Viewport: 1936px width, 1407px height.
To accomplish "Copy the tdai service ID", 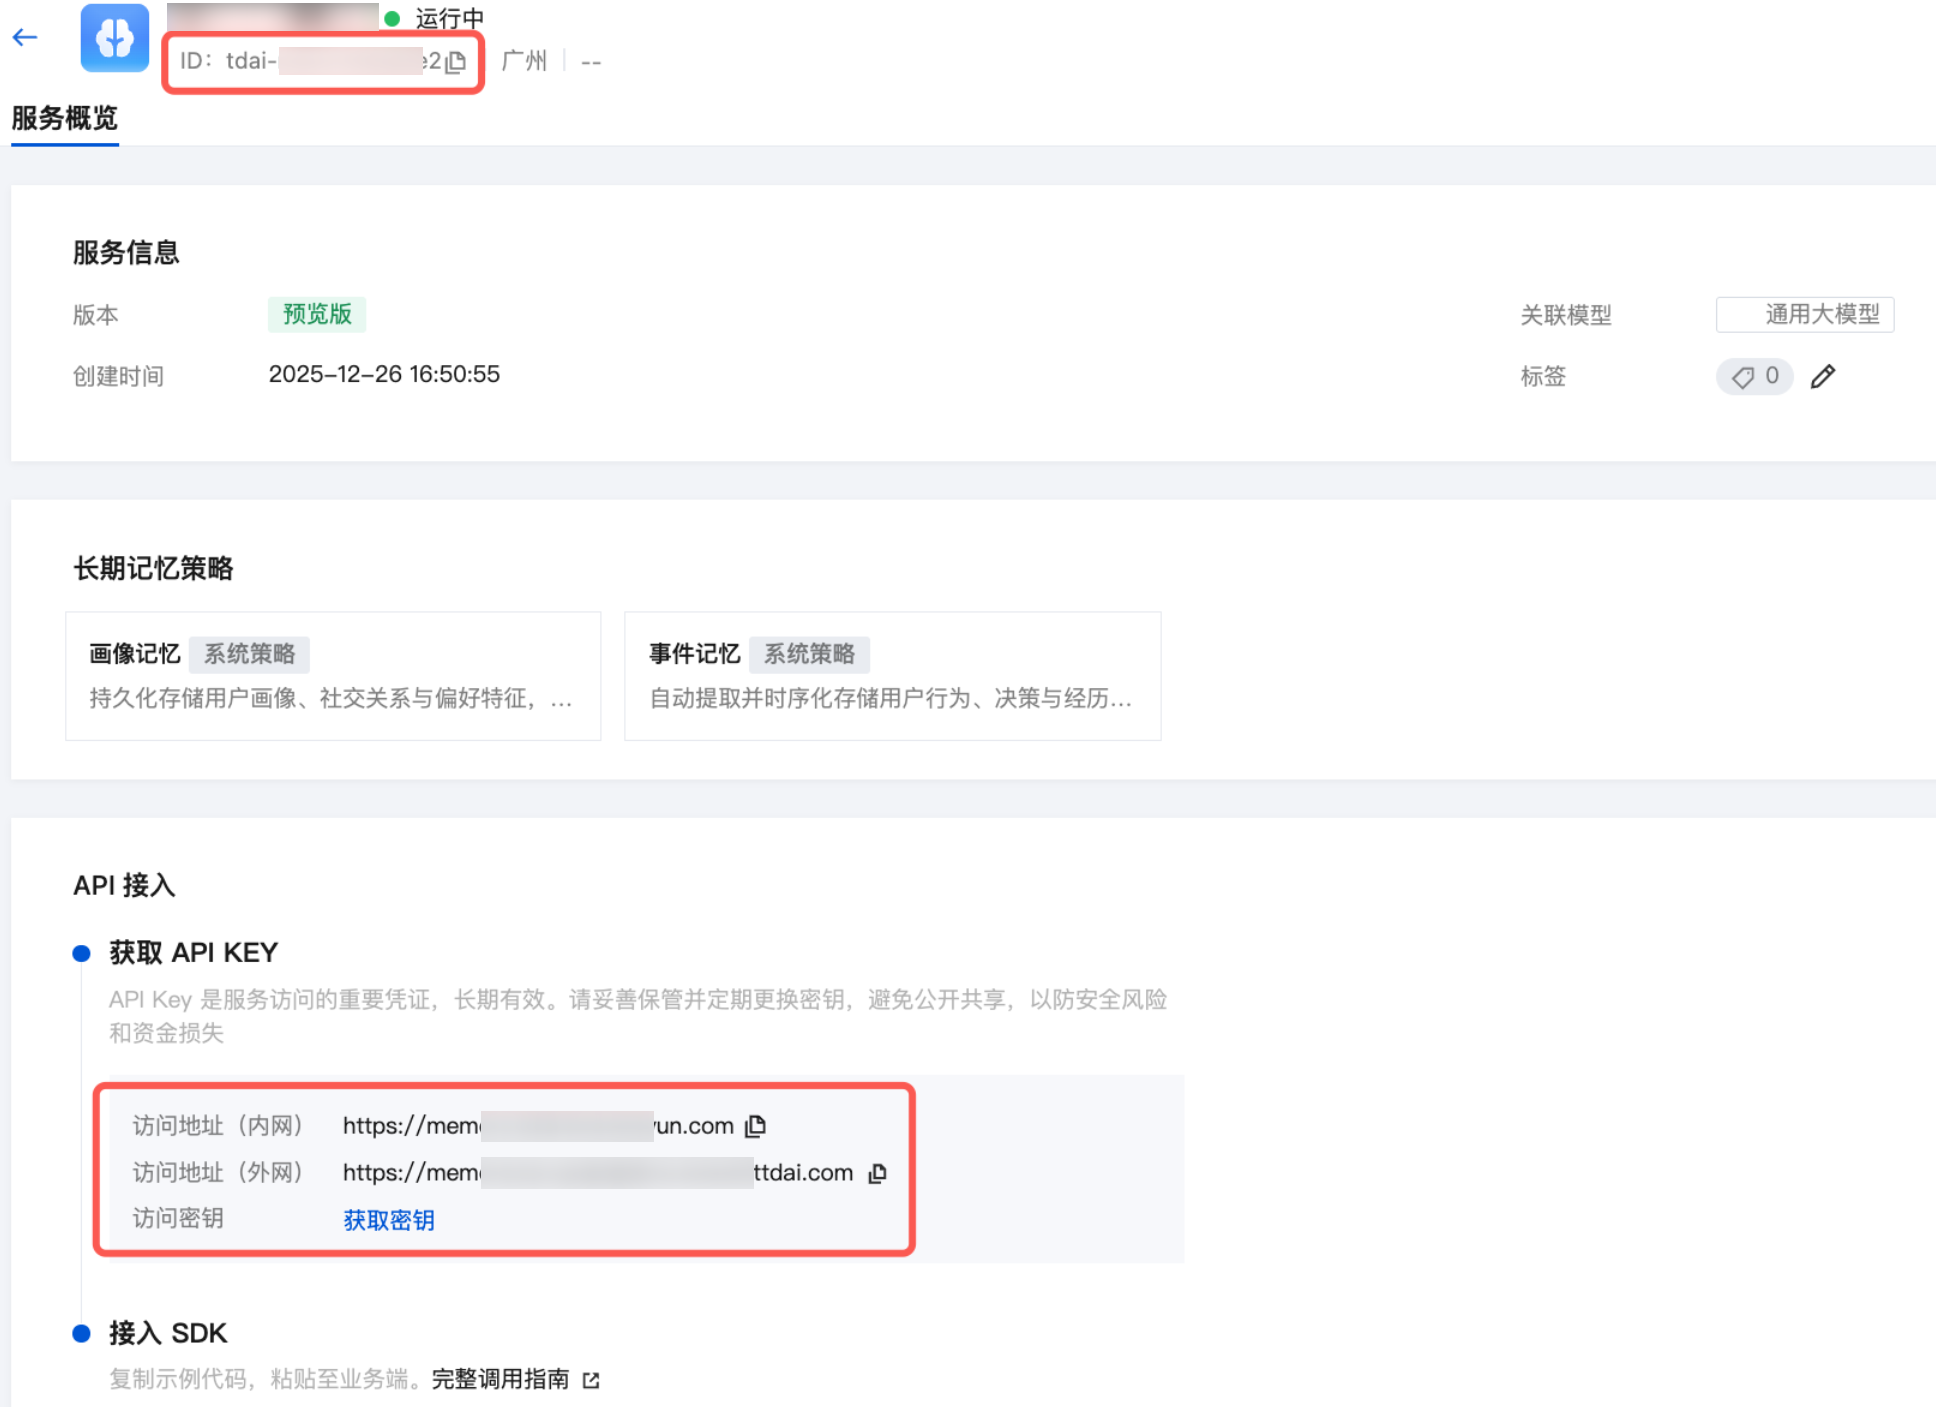I will click(456, 62).
